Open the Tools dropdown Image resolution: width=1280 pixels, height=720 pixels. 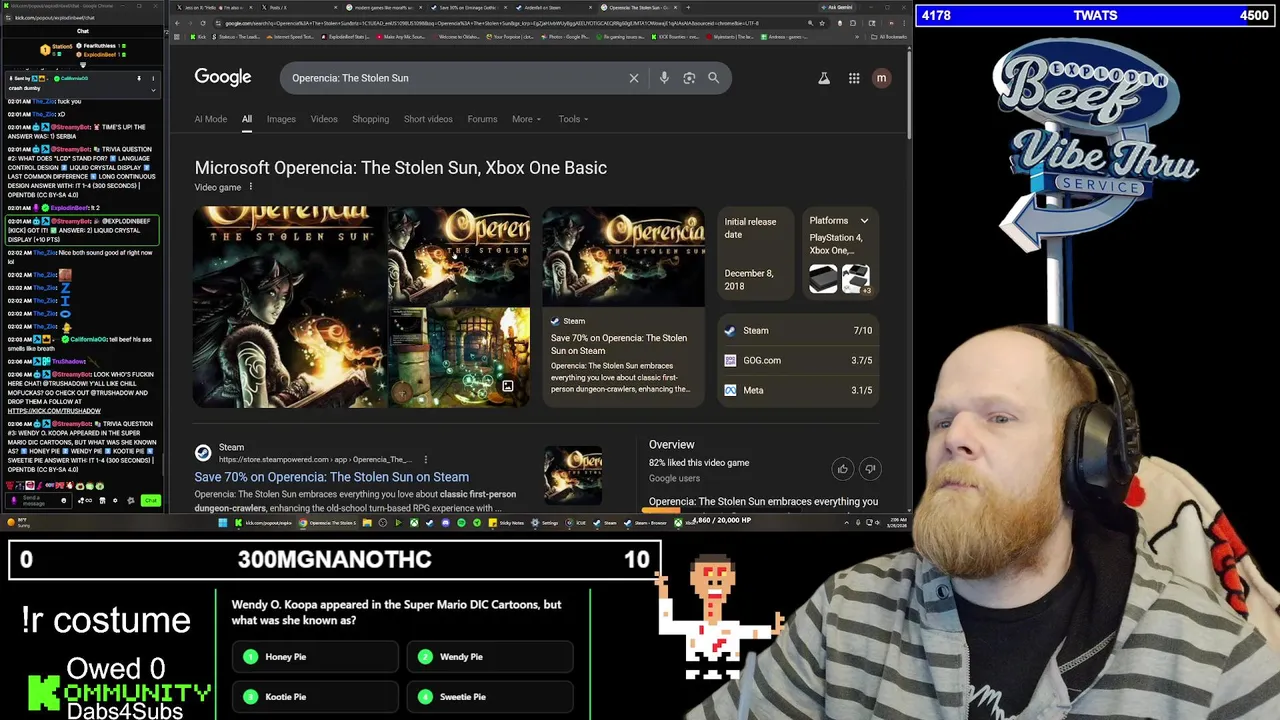pyautogui.click(x=573, y=119)
